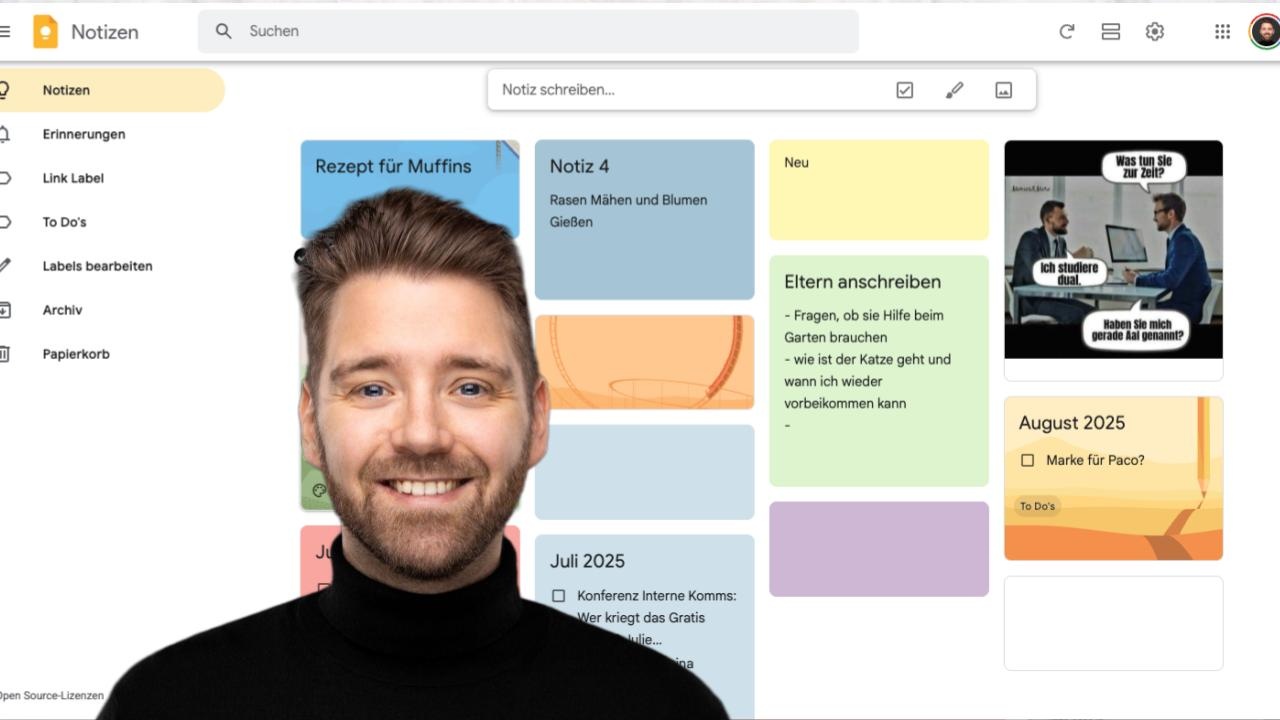Open the Open Source-Lizenzen link
The image size is (1280, 720).
pos(50,695)
